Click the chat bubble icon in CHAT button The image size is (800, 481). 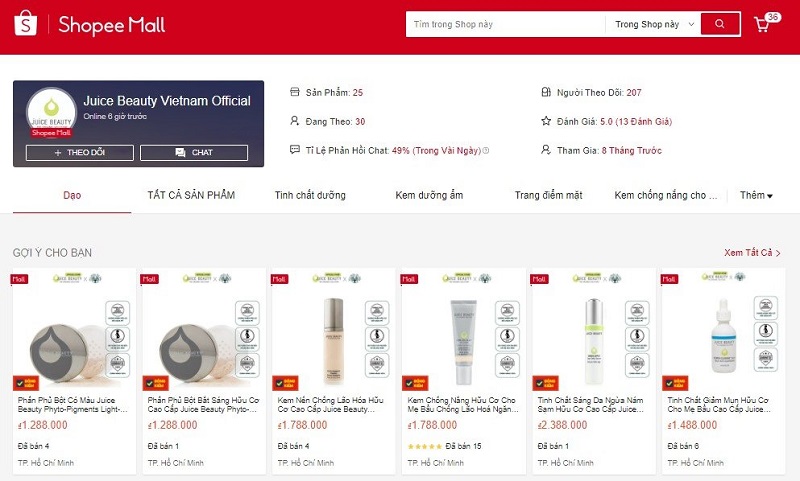point(180,153)
